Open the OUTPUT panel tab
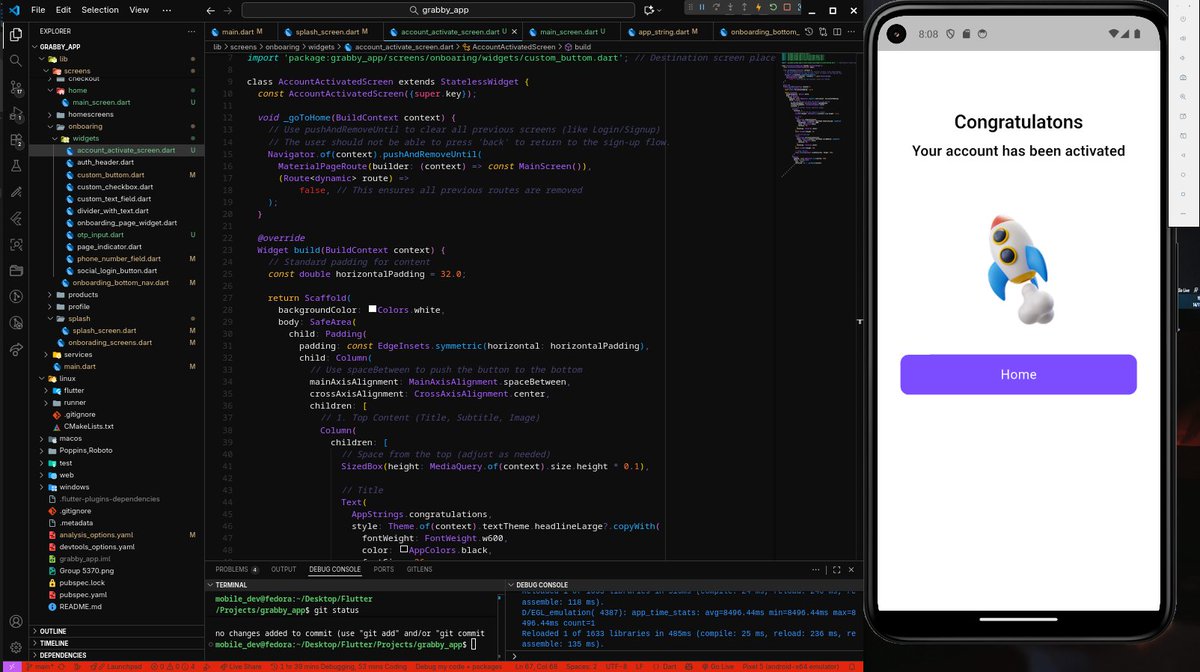 click(x=284, y=569)
